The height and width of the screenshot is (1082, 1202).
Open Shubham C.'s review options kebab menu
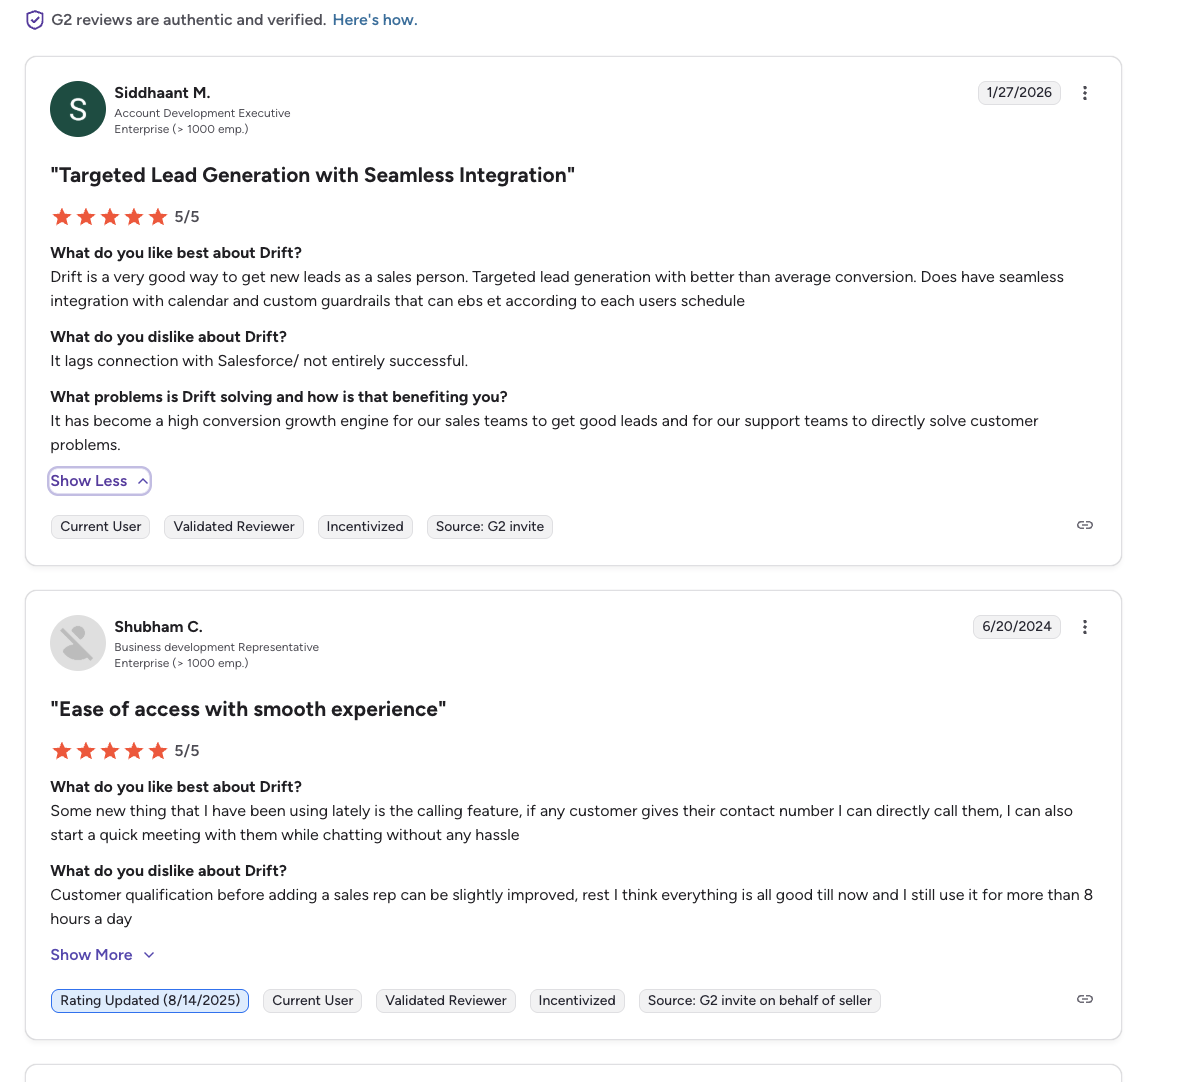(1085, 626)
